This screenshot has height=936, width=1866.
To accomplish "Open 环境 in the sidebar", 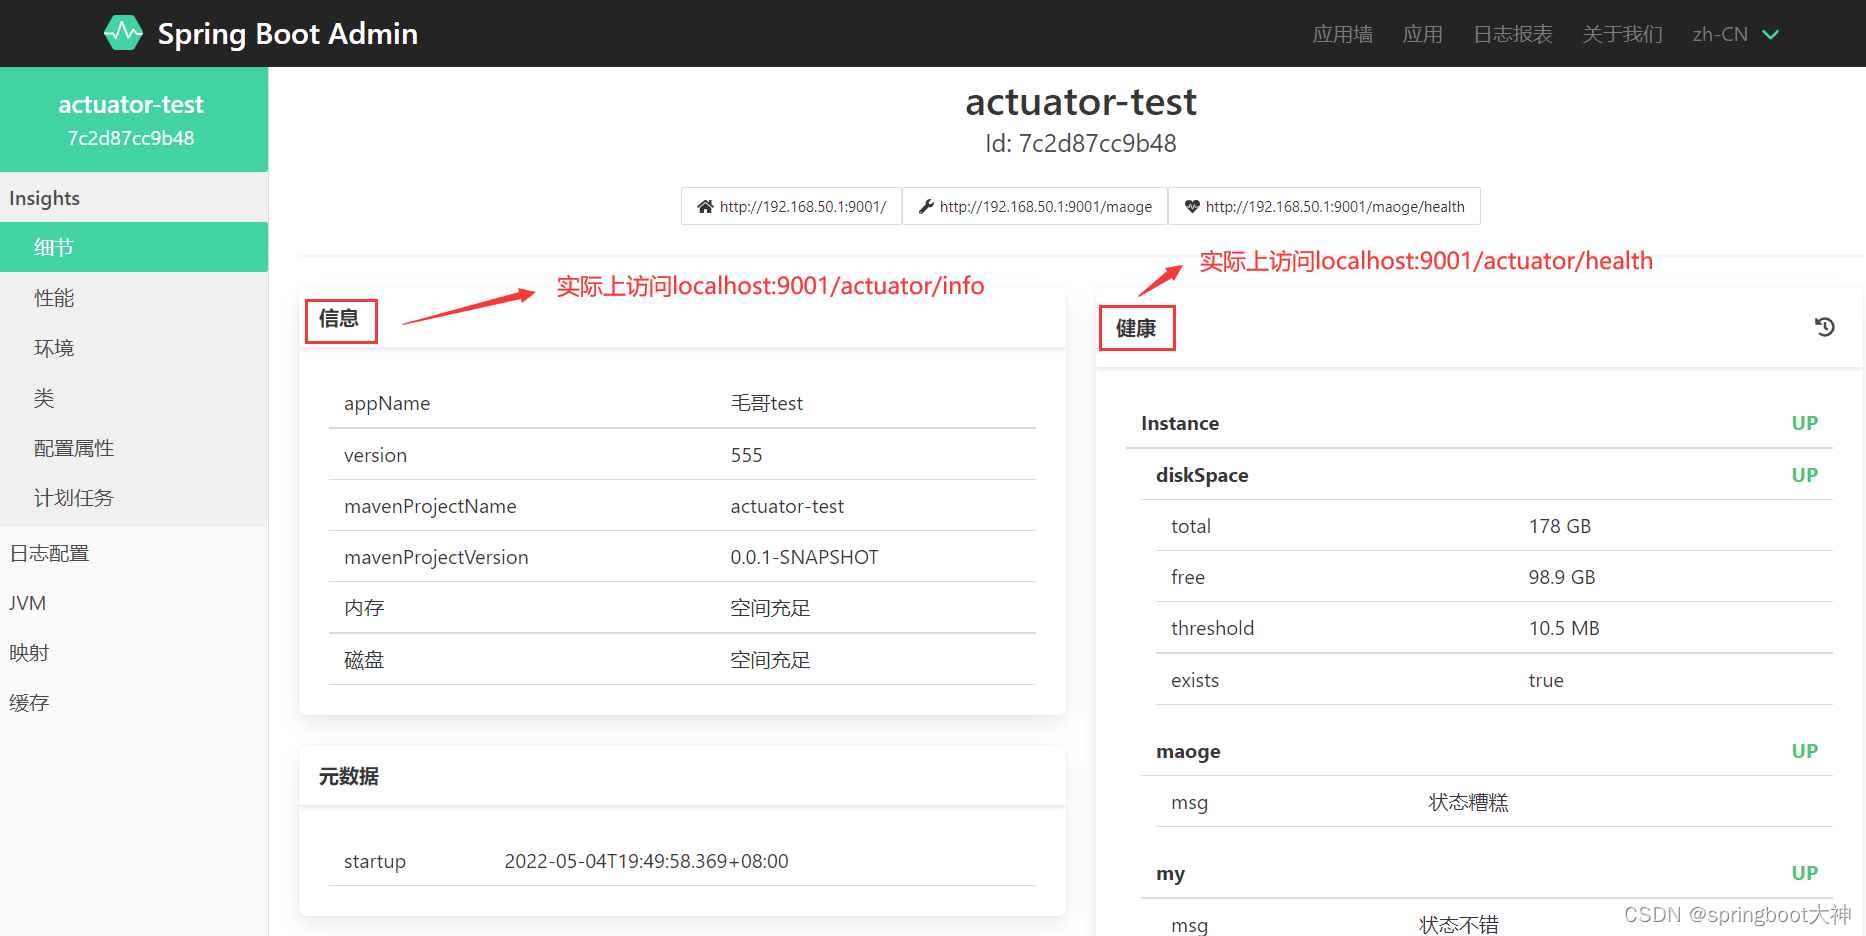I will pyautogui.click(x=134, y=348).
